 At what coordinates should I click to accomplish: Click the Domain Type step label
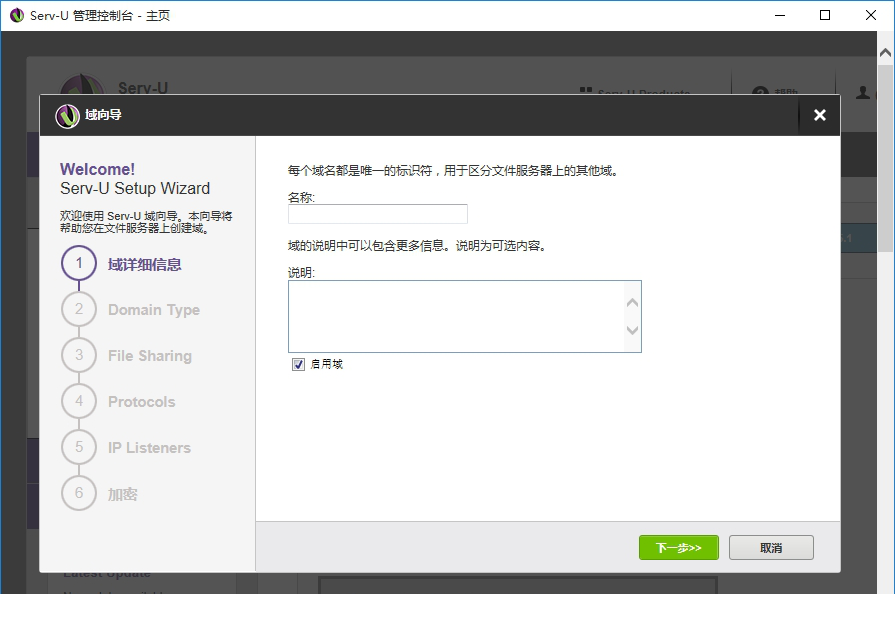pyautogui.click(x=154, y=310)
